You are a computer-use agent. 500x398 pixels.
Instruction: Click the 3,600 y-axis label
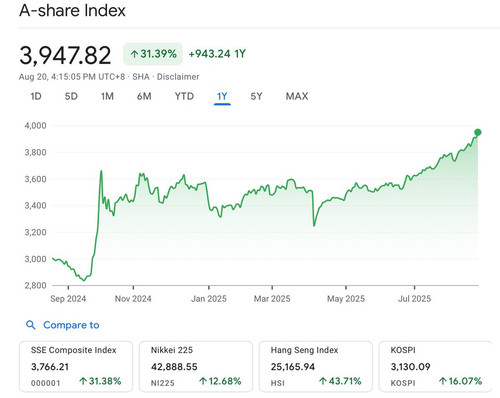[35, 179]
